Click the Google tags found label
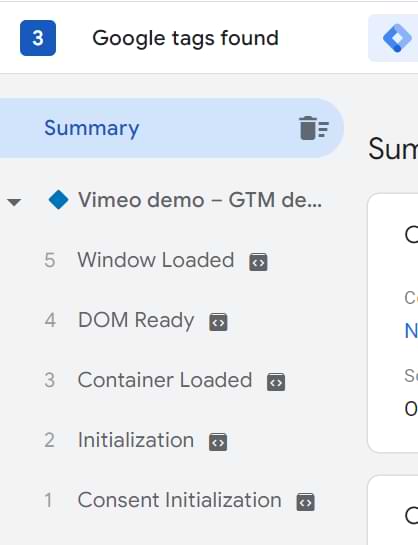The height and width of the screenshot is (545, 418). [185, 38]
